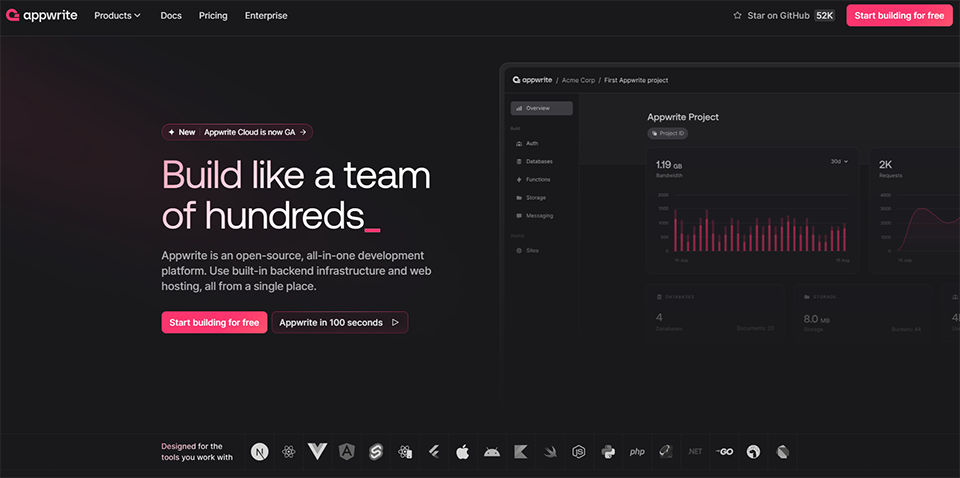Choose the Kotlin logo icon
This screenshot has height=478, width=960.
tap(521, 452)
